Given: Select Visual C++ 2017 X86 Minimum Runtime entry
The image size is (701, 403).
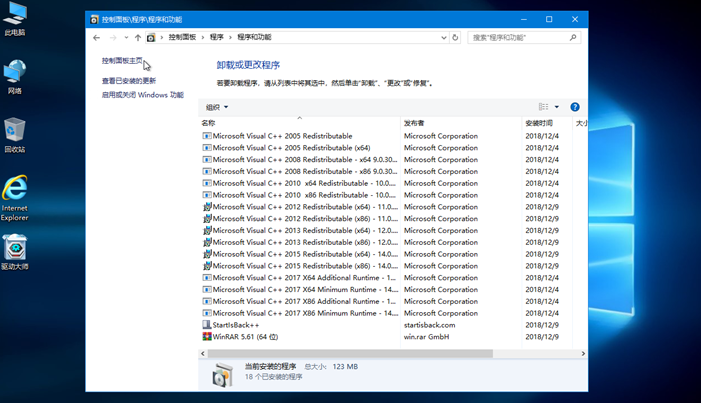Looking at the screenshot, I should 305,314.
